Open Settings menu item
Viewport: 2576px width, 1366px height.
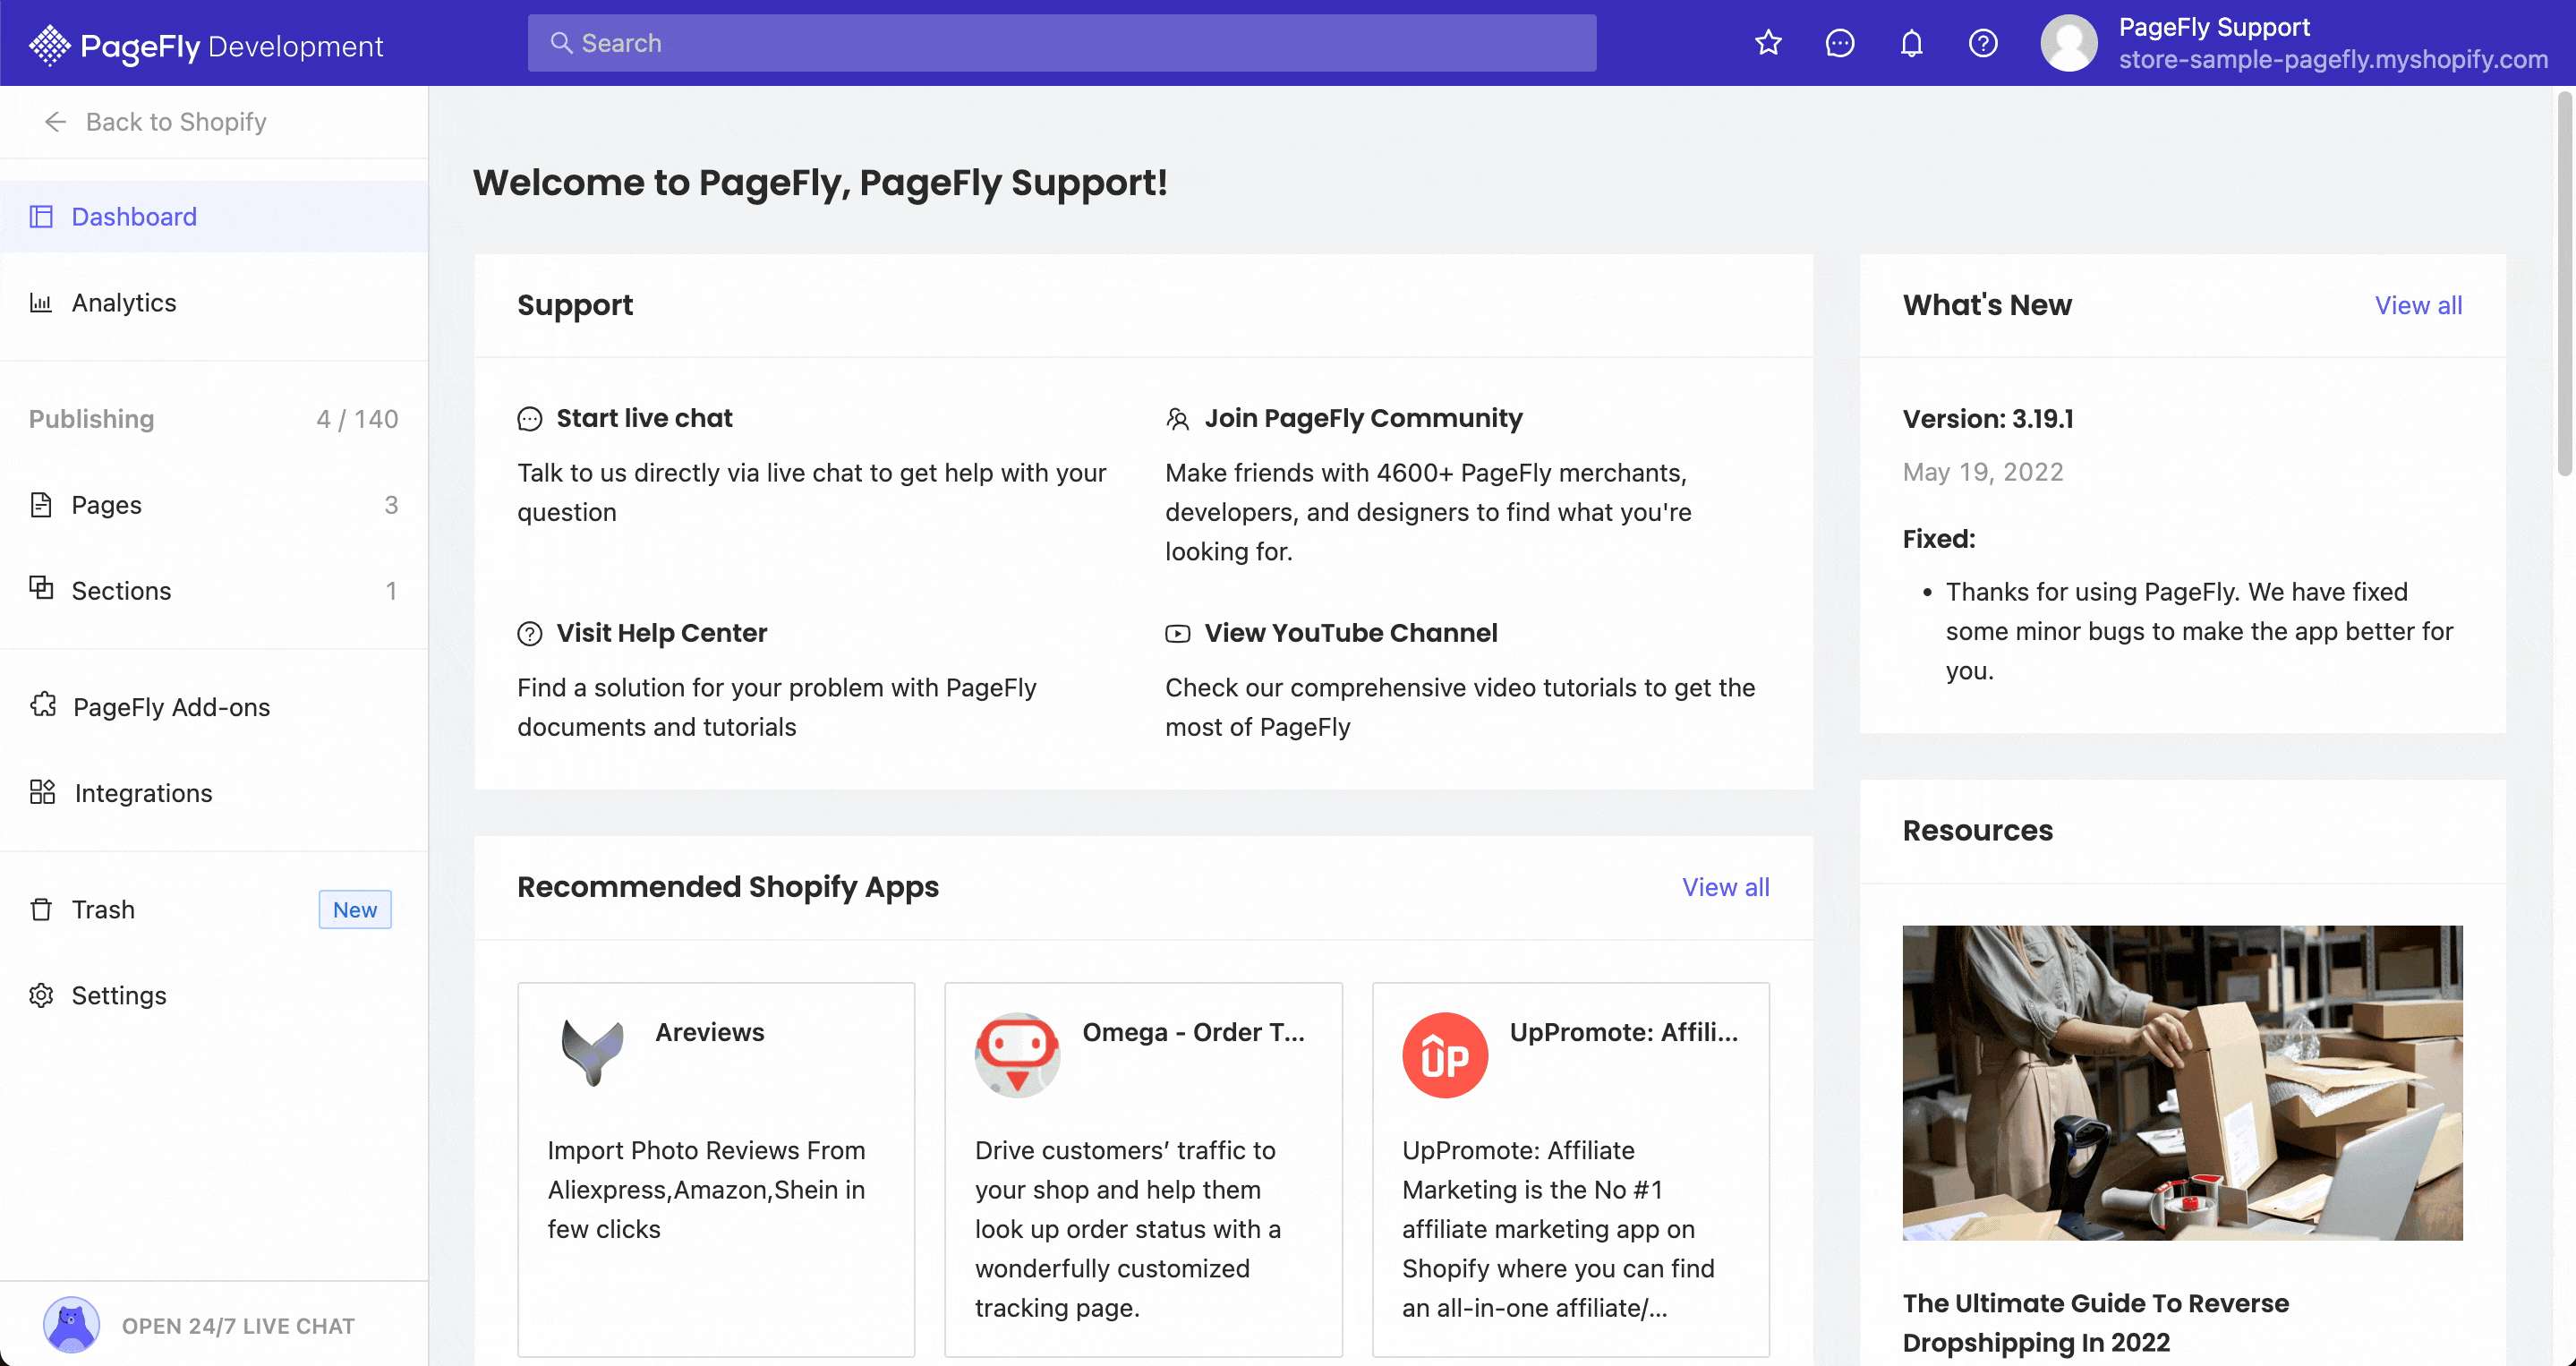click(214, 996)
